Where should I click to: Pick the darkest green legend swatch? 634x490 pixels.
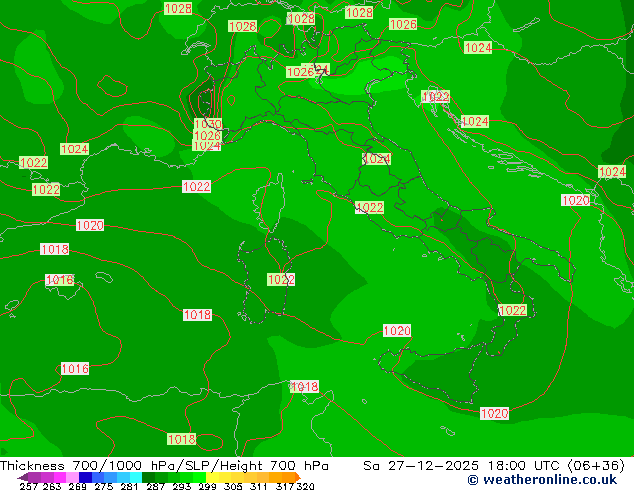[x=148, y=477]
